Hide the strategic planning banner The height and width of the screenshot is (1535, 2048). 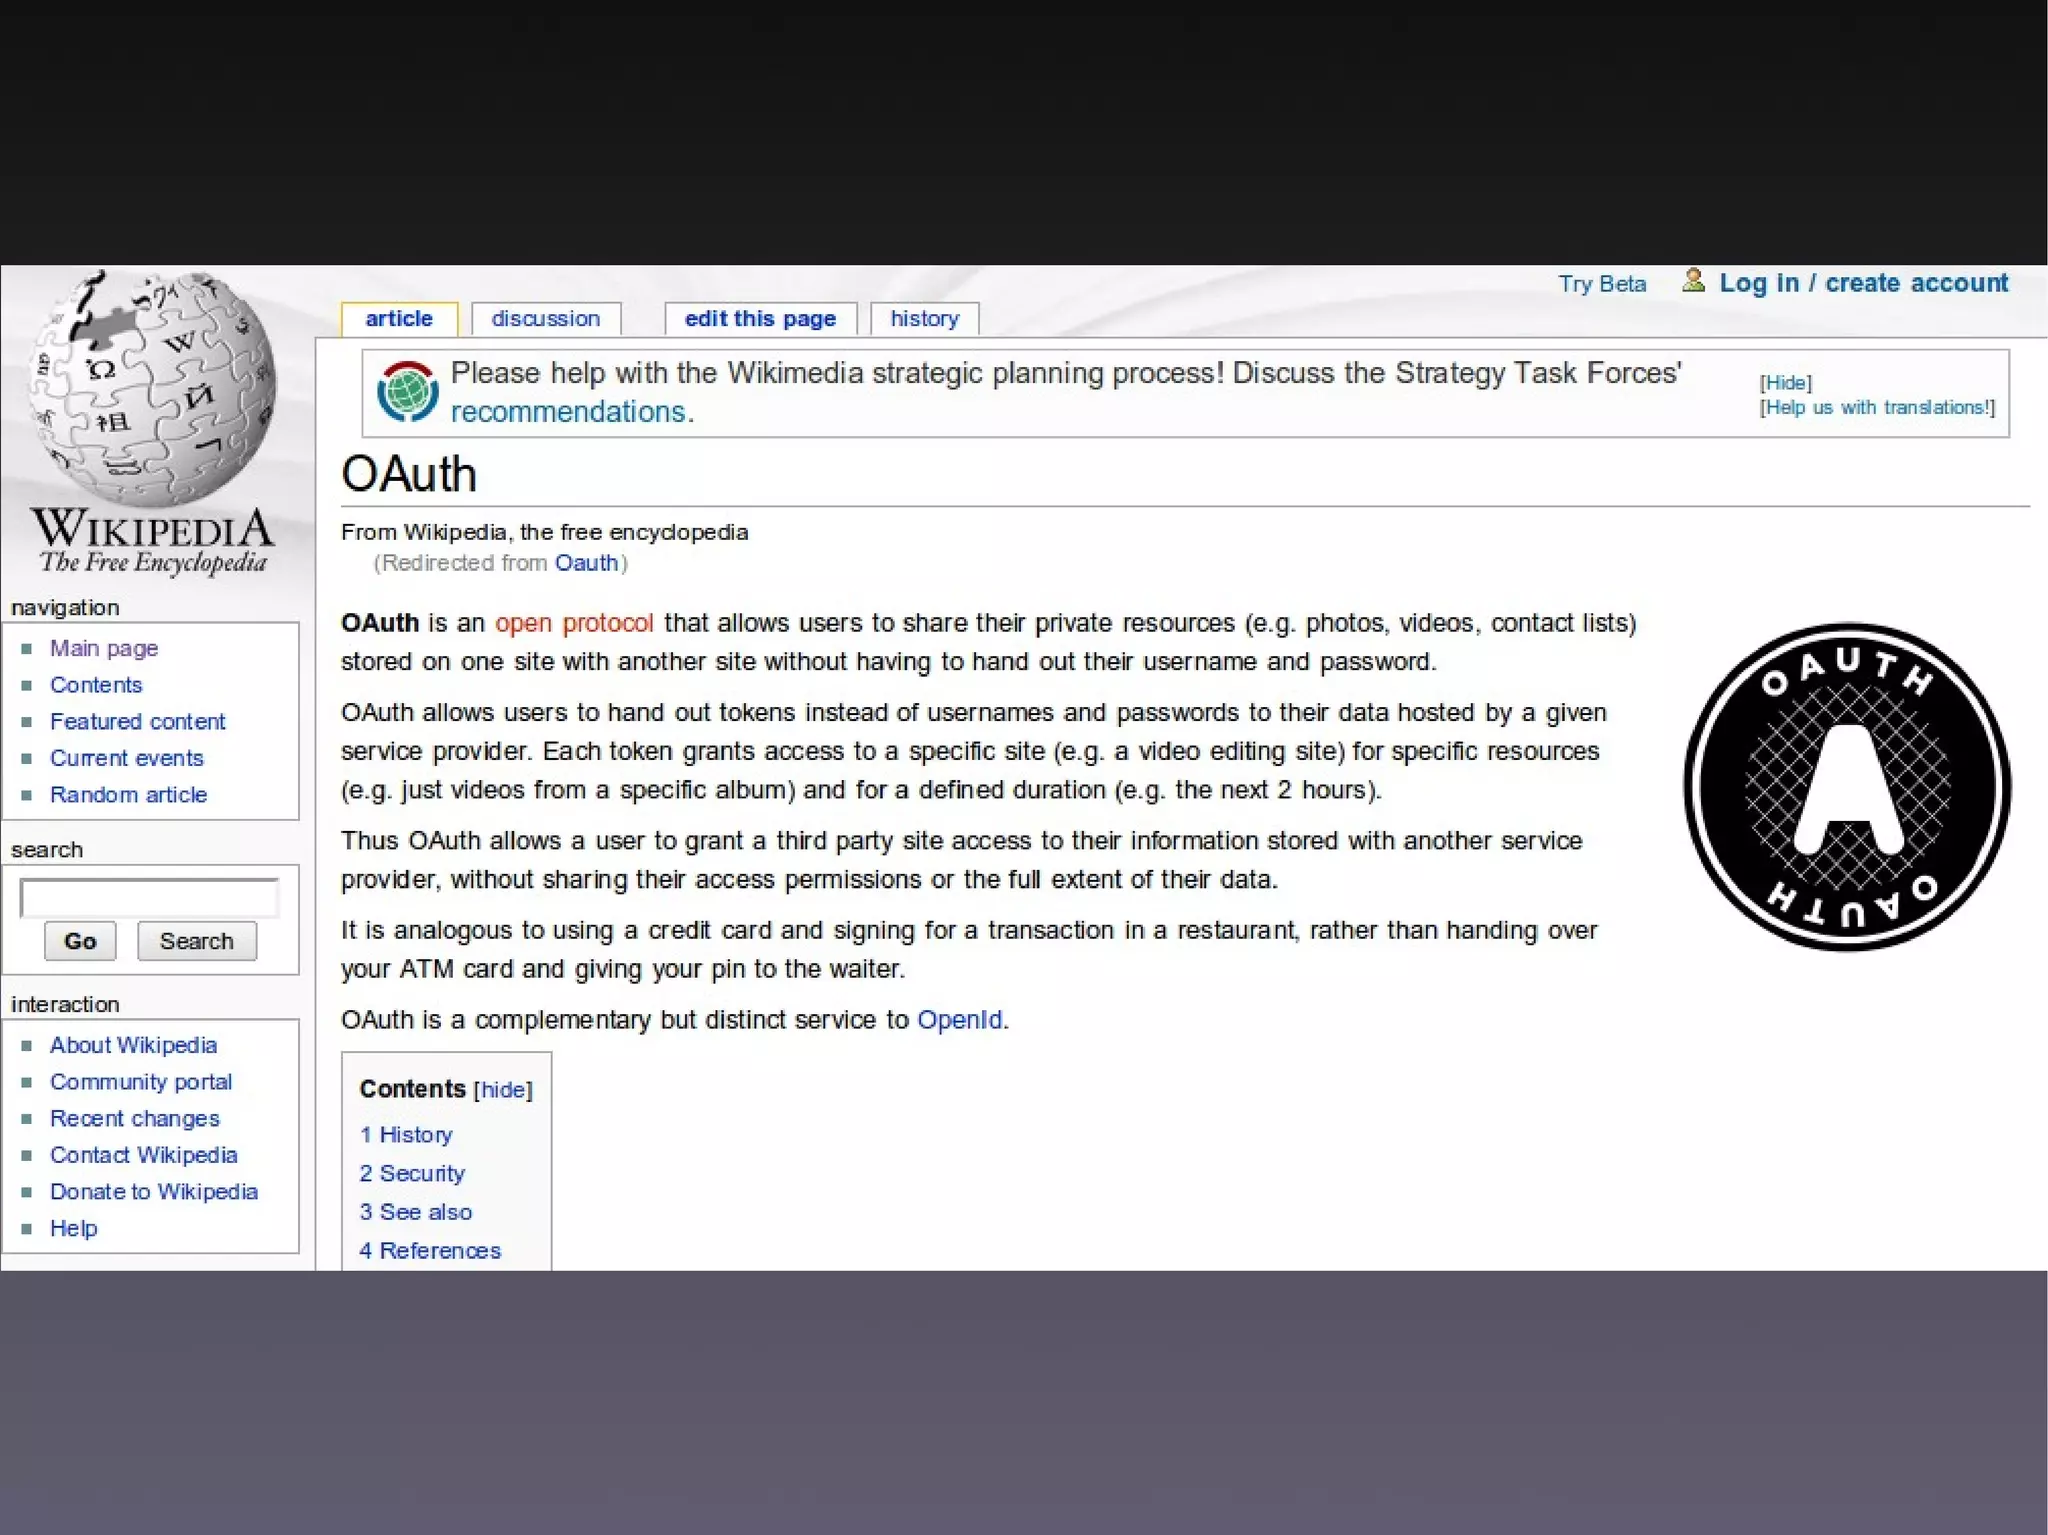pos(1785,383)
